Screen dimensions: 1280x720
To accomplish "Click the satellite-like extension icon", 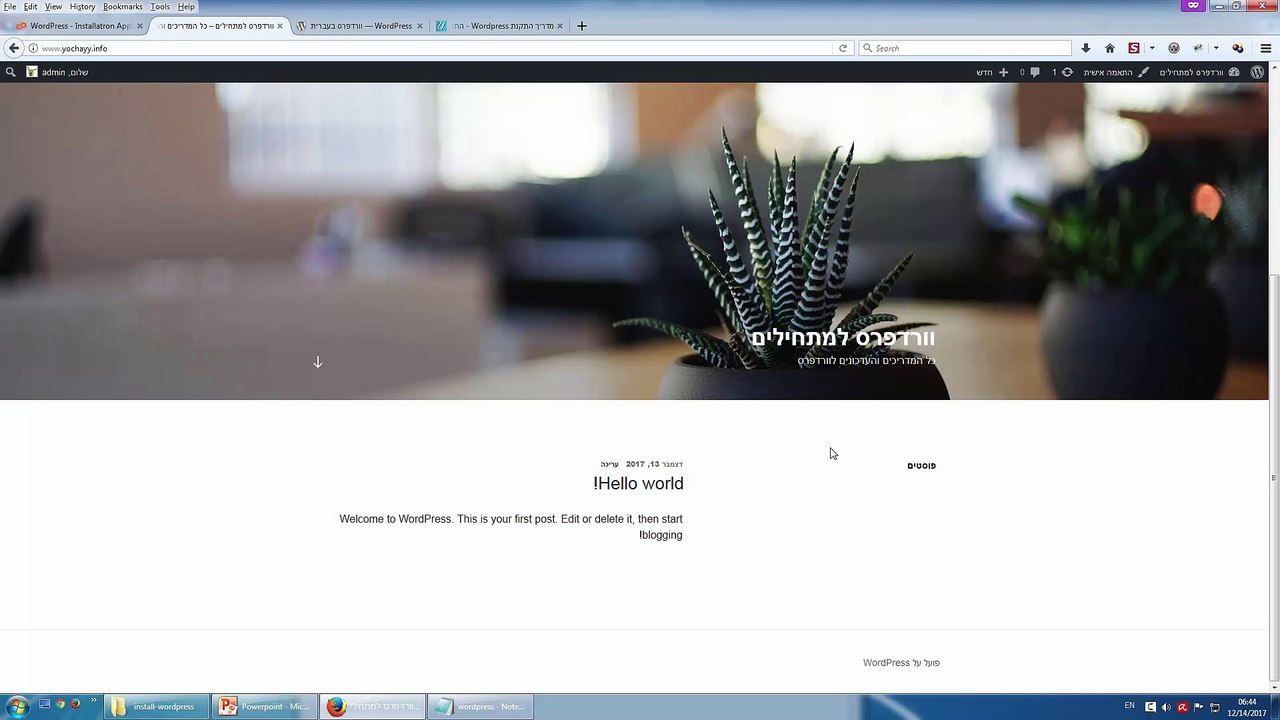I will (1198, 48).
